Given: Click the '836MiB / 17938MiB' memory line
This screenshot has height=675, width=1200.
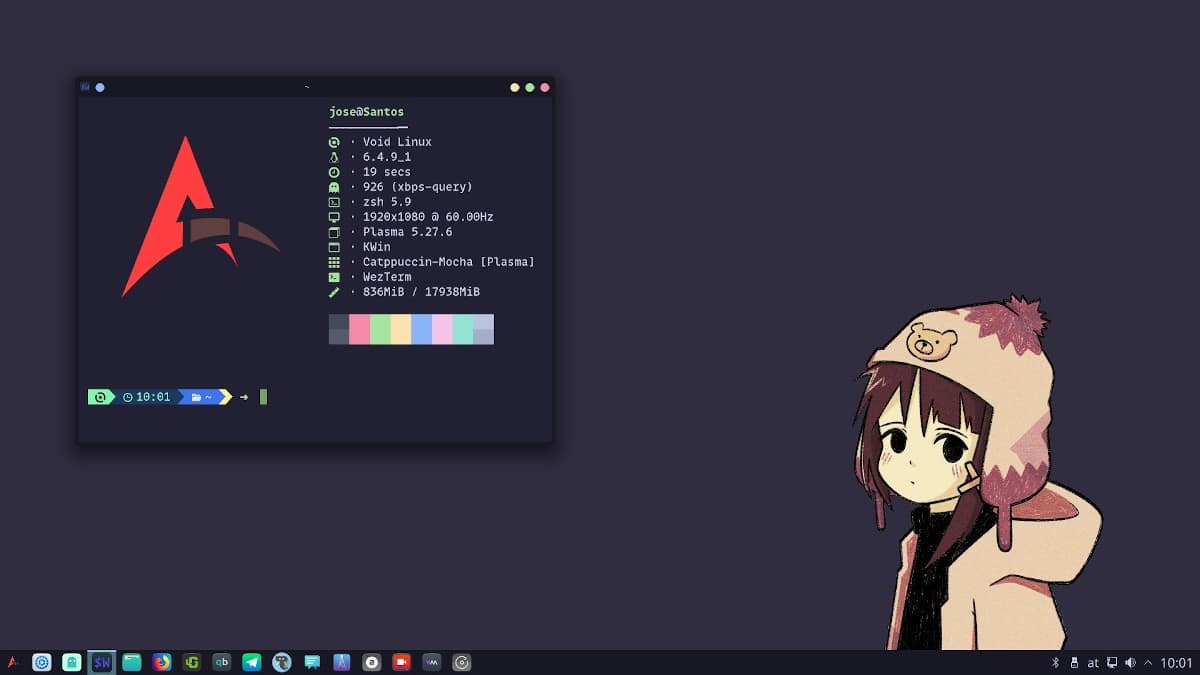Looking at the screenshot, I should coord(421,292).
